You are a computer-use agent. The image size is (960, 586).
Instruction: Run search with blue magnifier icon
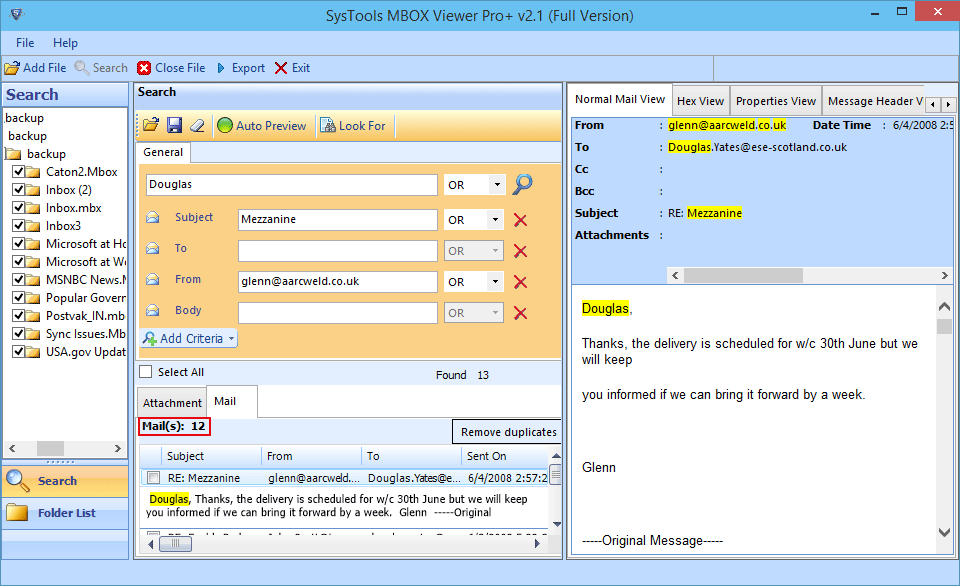point(522,184)
